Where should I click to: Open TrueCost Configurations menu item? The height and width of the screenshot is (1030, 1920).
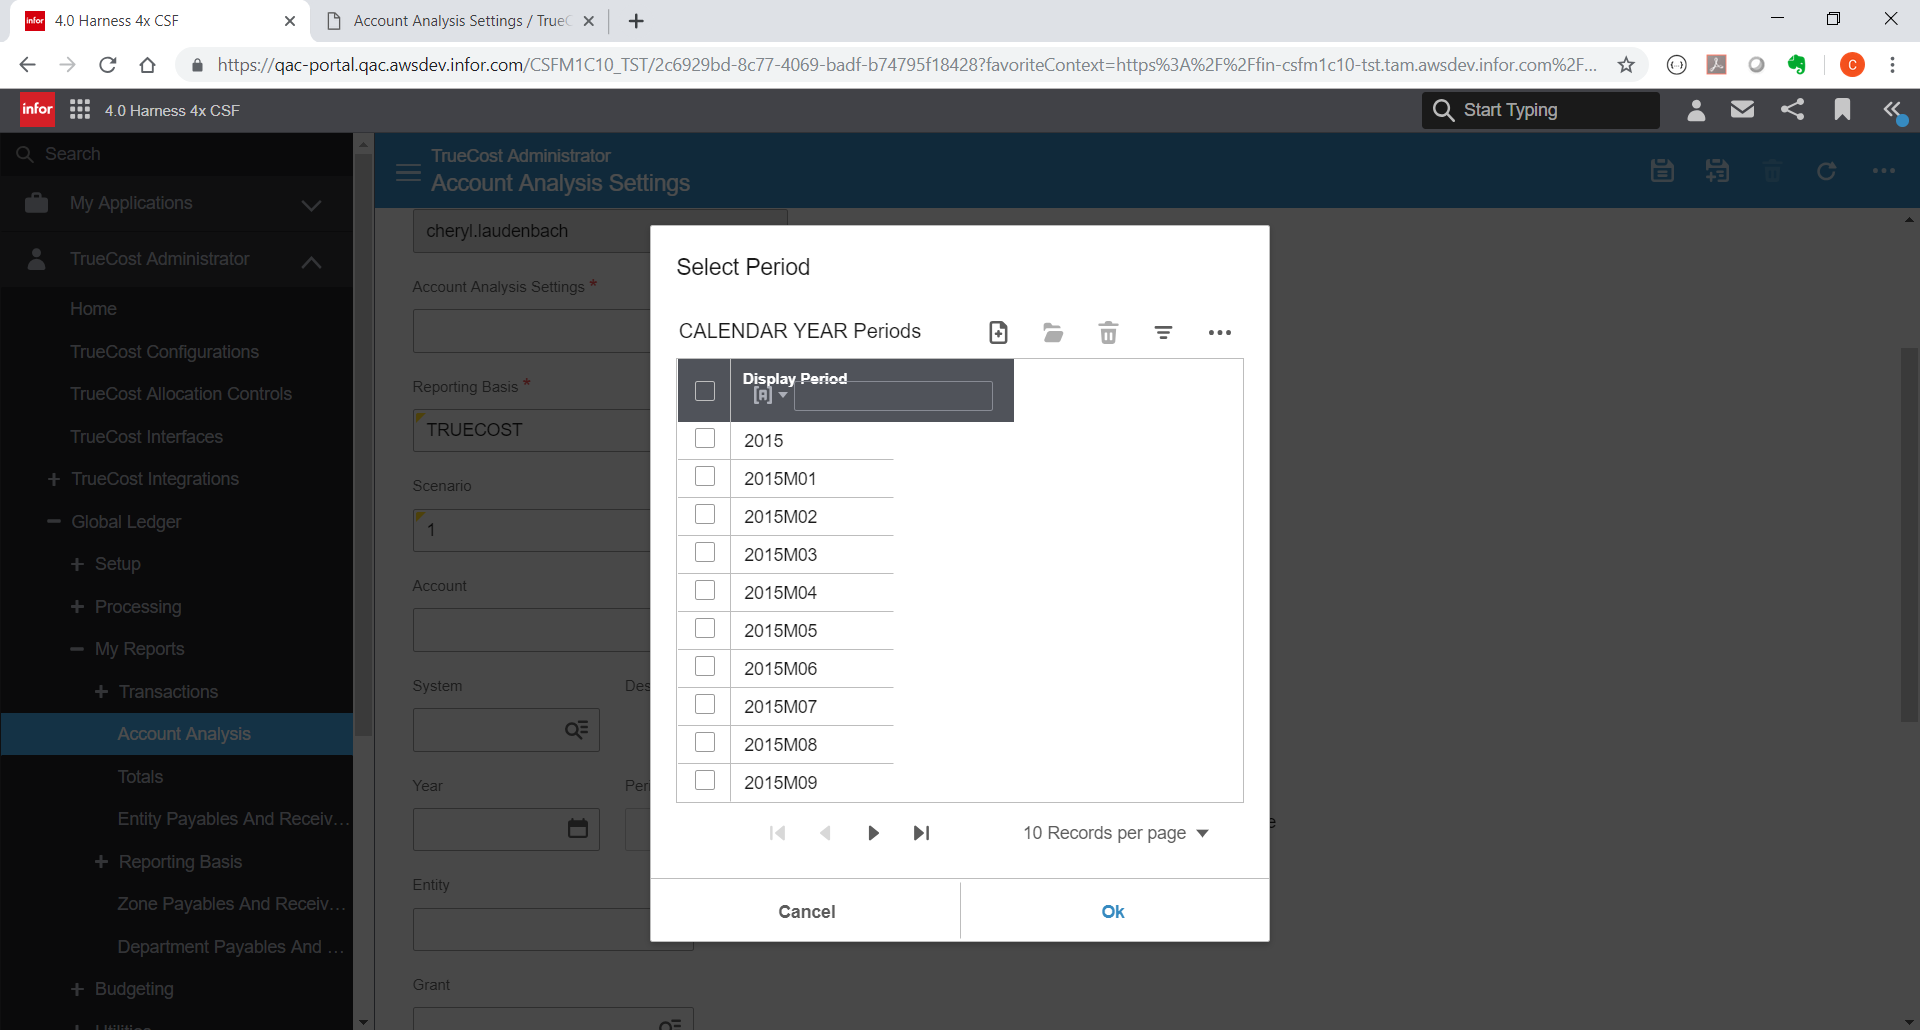tap(164, 352)
